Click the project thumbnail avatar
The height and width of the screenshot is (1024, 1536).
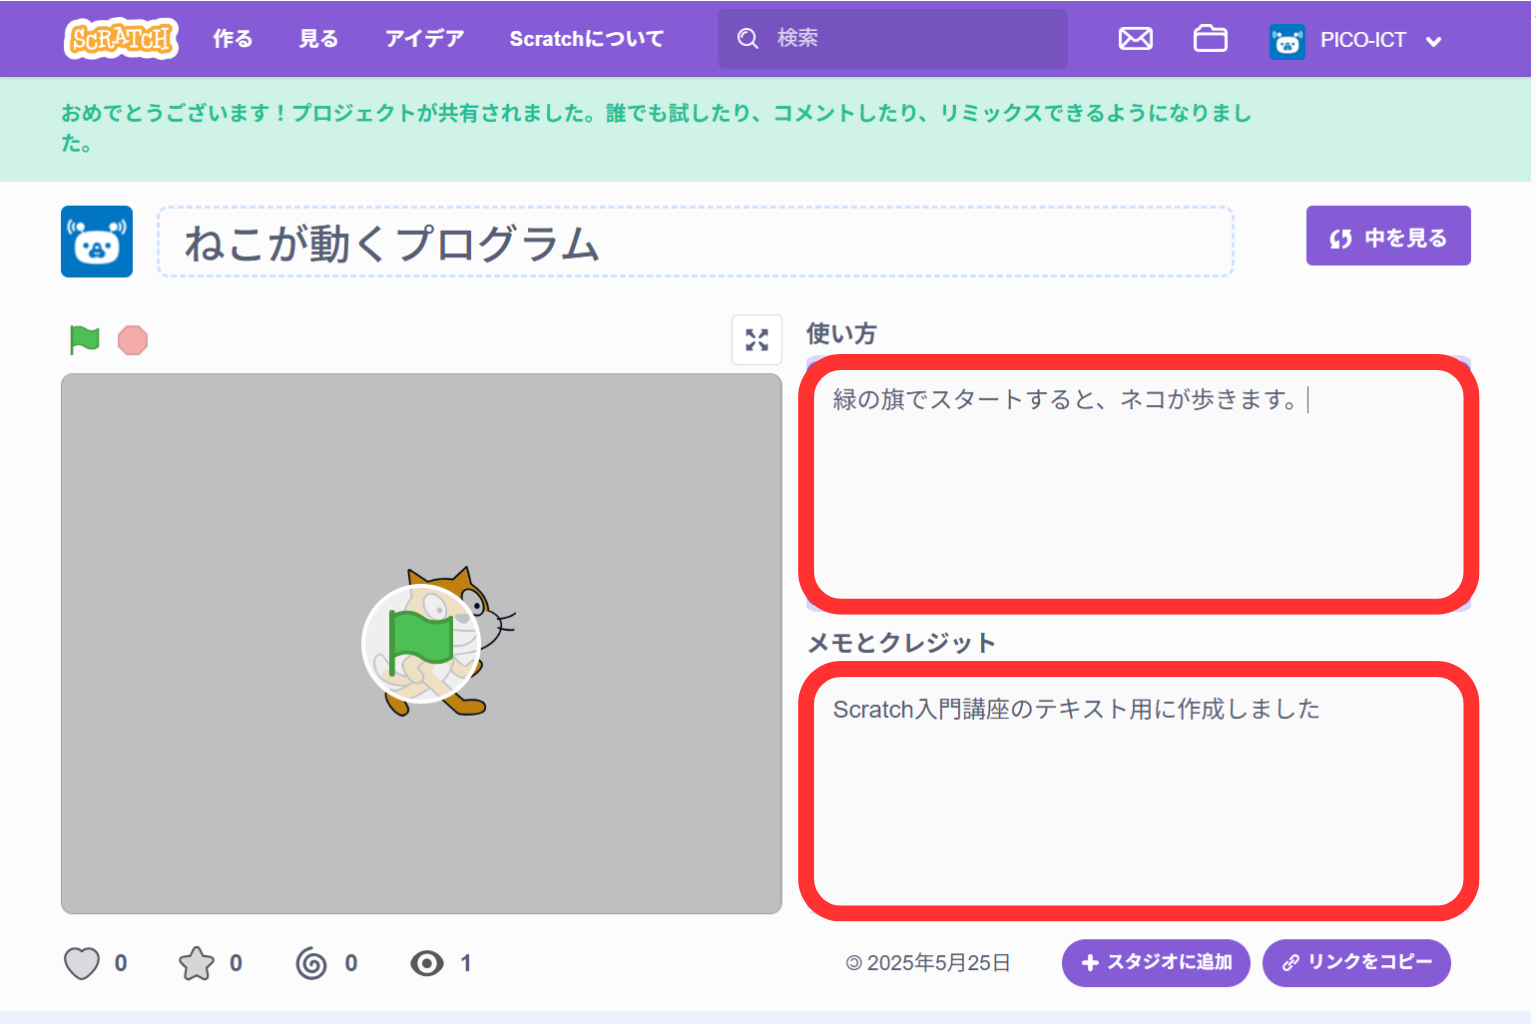coord(96,241)
